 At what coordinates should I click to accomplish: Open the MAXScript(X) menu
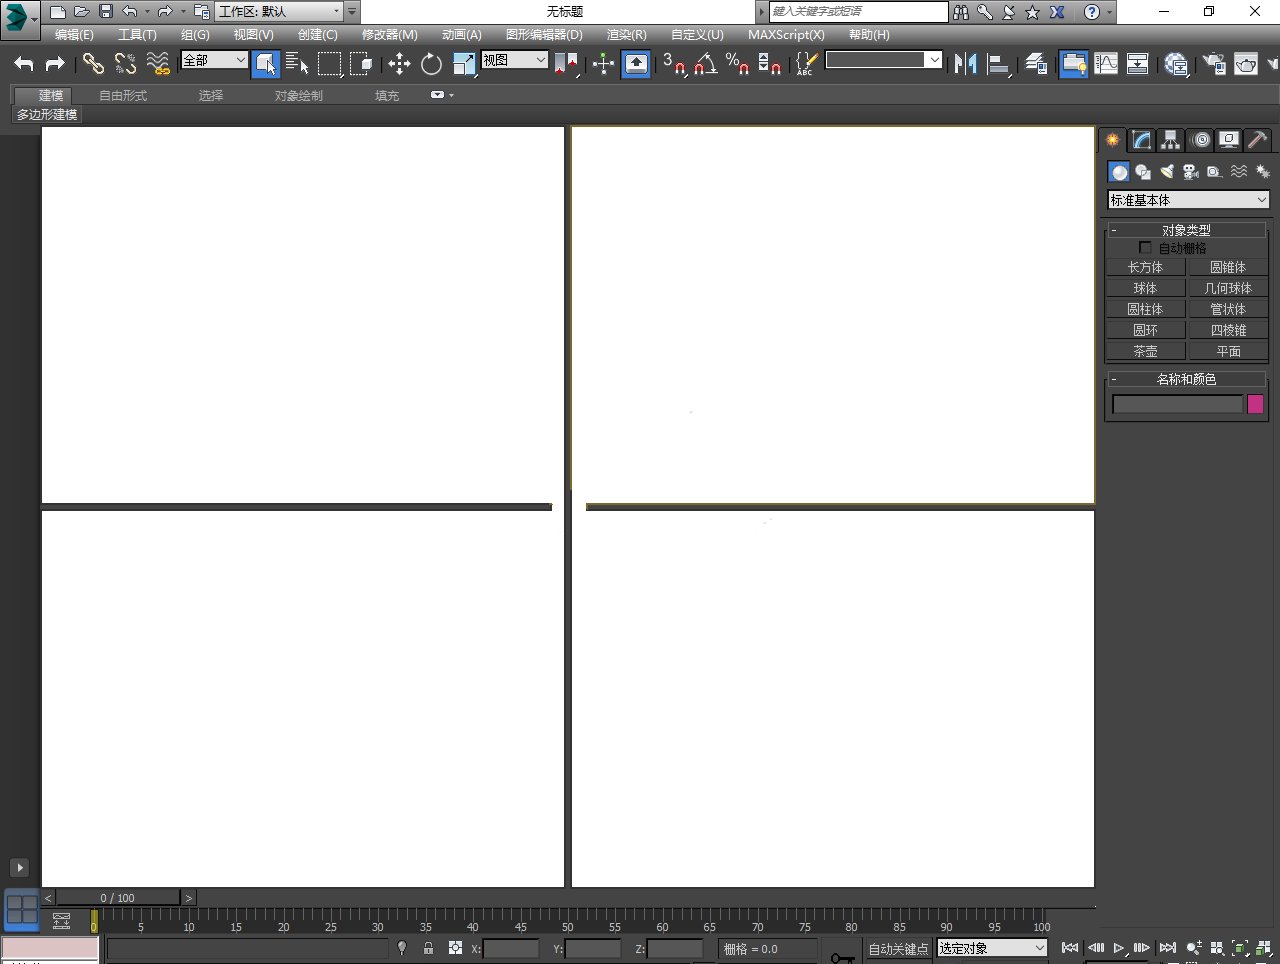[786, 35]
